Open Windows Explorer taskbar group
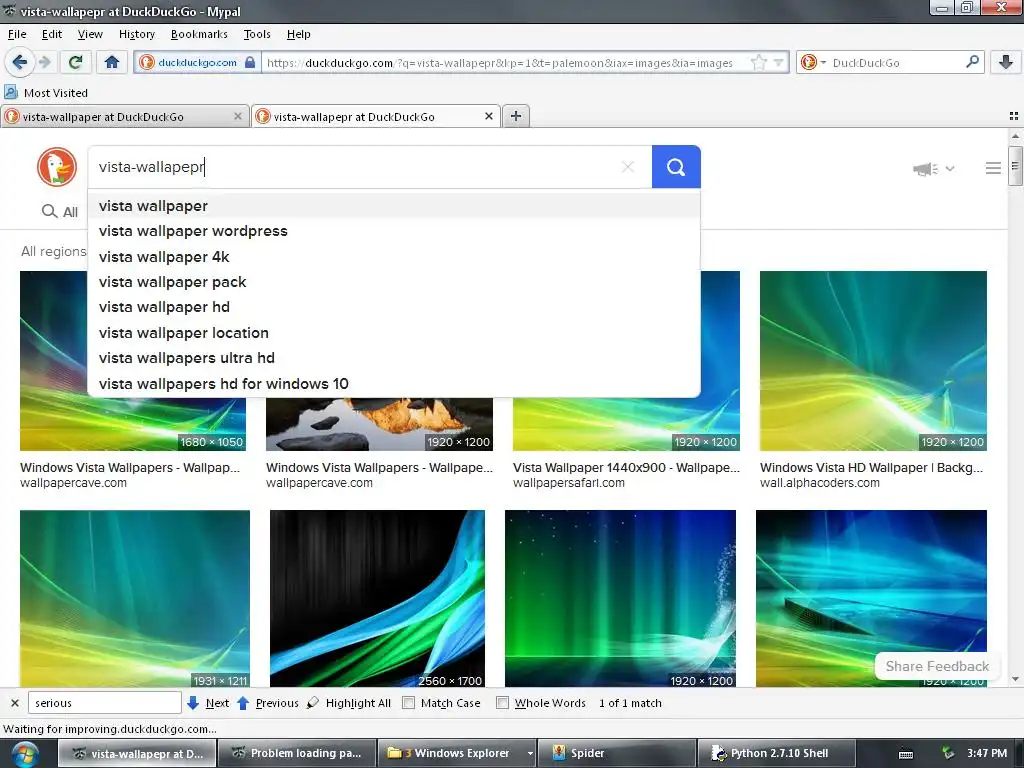This screenshot has height=768, width=1024. click(x=457, y=753)
